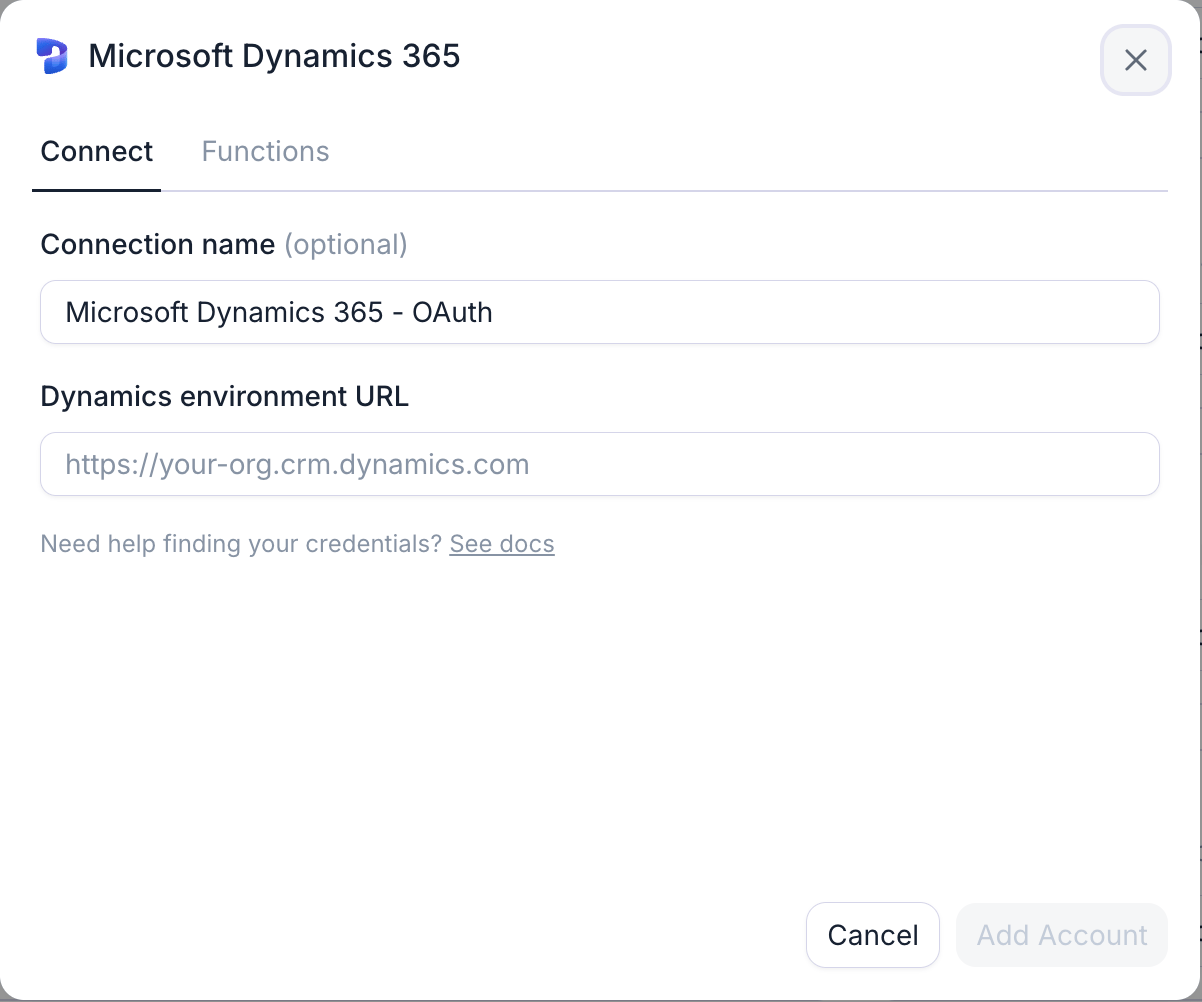The width and height of the screenshot is (1202, 1002).
Task: Click the 'Need help finding your credentials?' text
Action: click(x=241, y=544)
